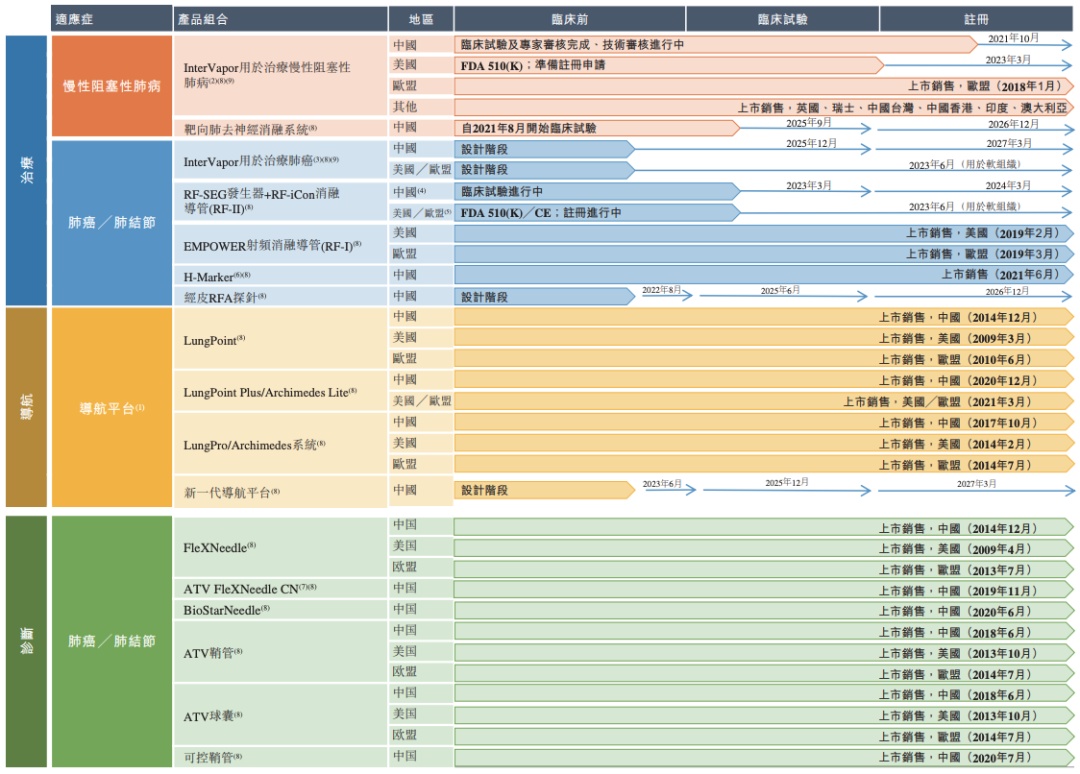The width and height of the screenshot is (1080, 774).
Task: Select LungPoint Plus/Archimedes Lite product cell
Action: [x=280, y=391]
